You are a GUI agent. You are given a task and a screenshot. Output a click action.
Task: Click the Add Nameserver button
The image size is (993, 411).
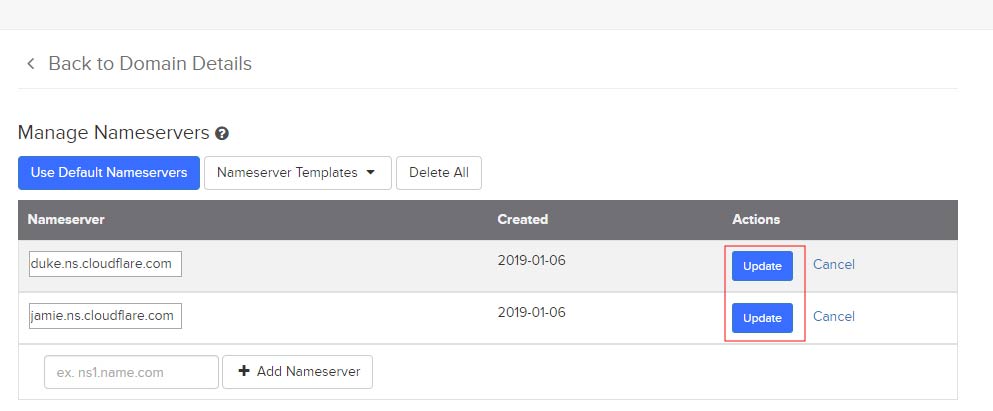click(298, 372)
